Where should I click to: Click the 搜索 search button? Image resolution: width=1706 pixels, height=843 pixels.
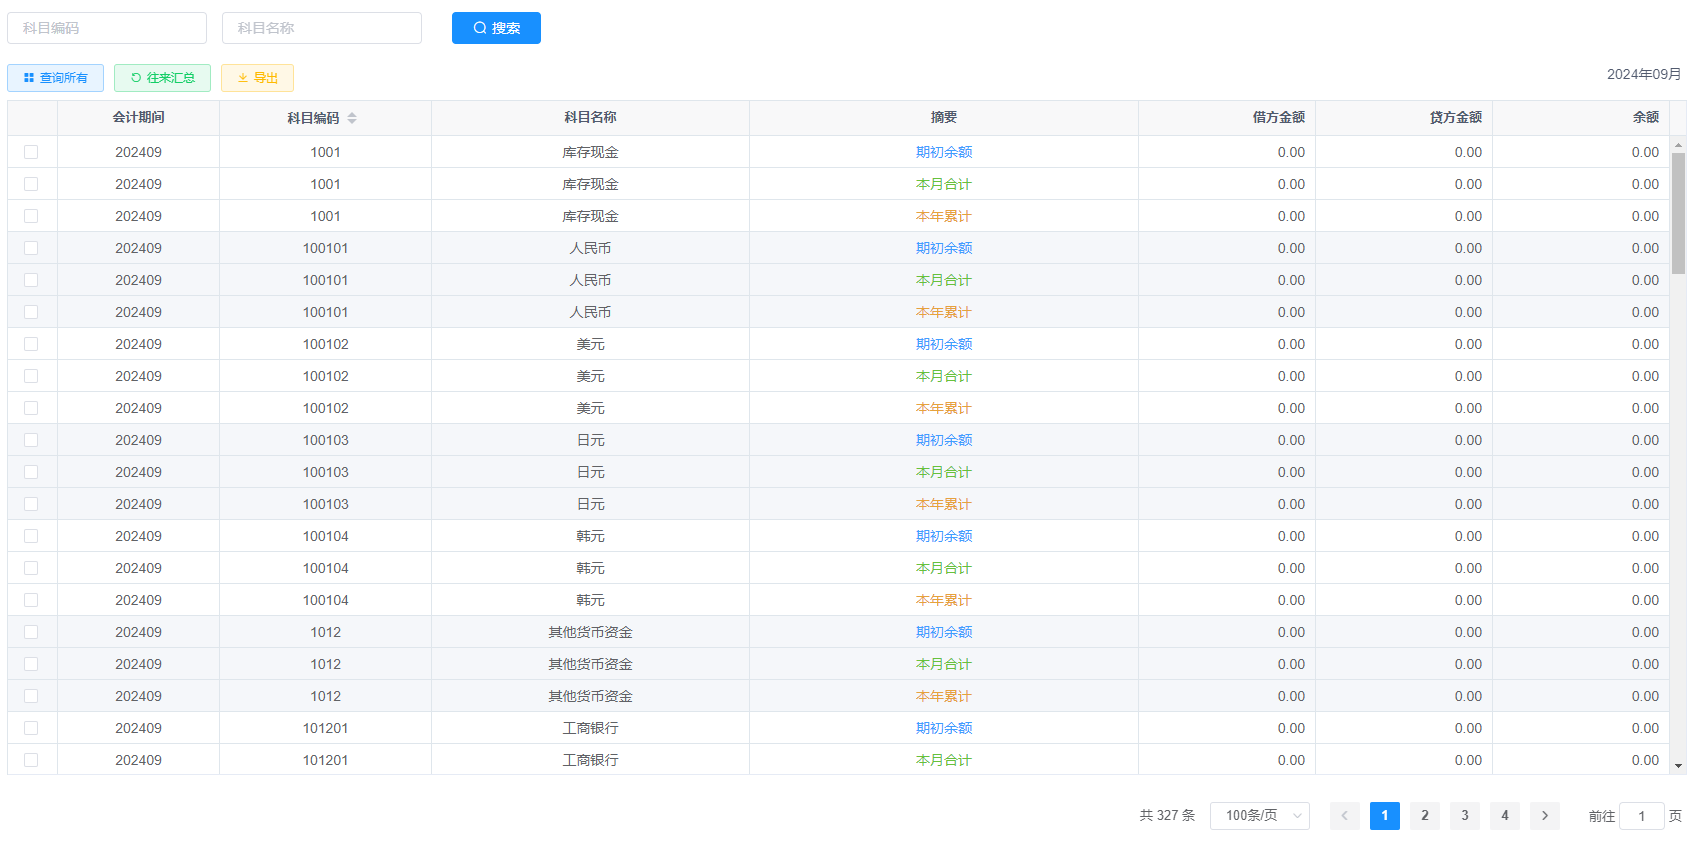coord(496,28)
